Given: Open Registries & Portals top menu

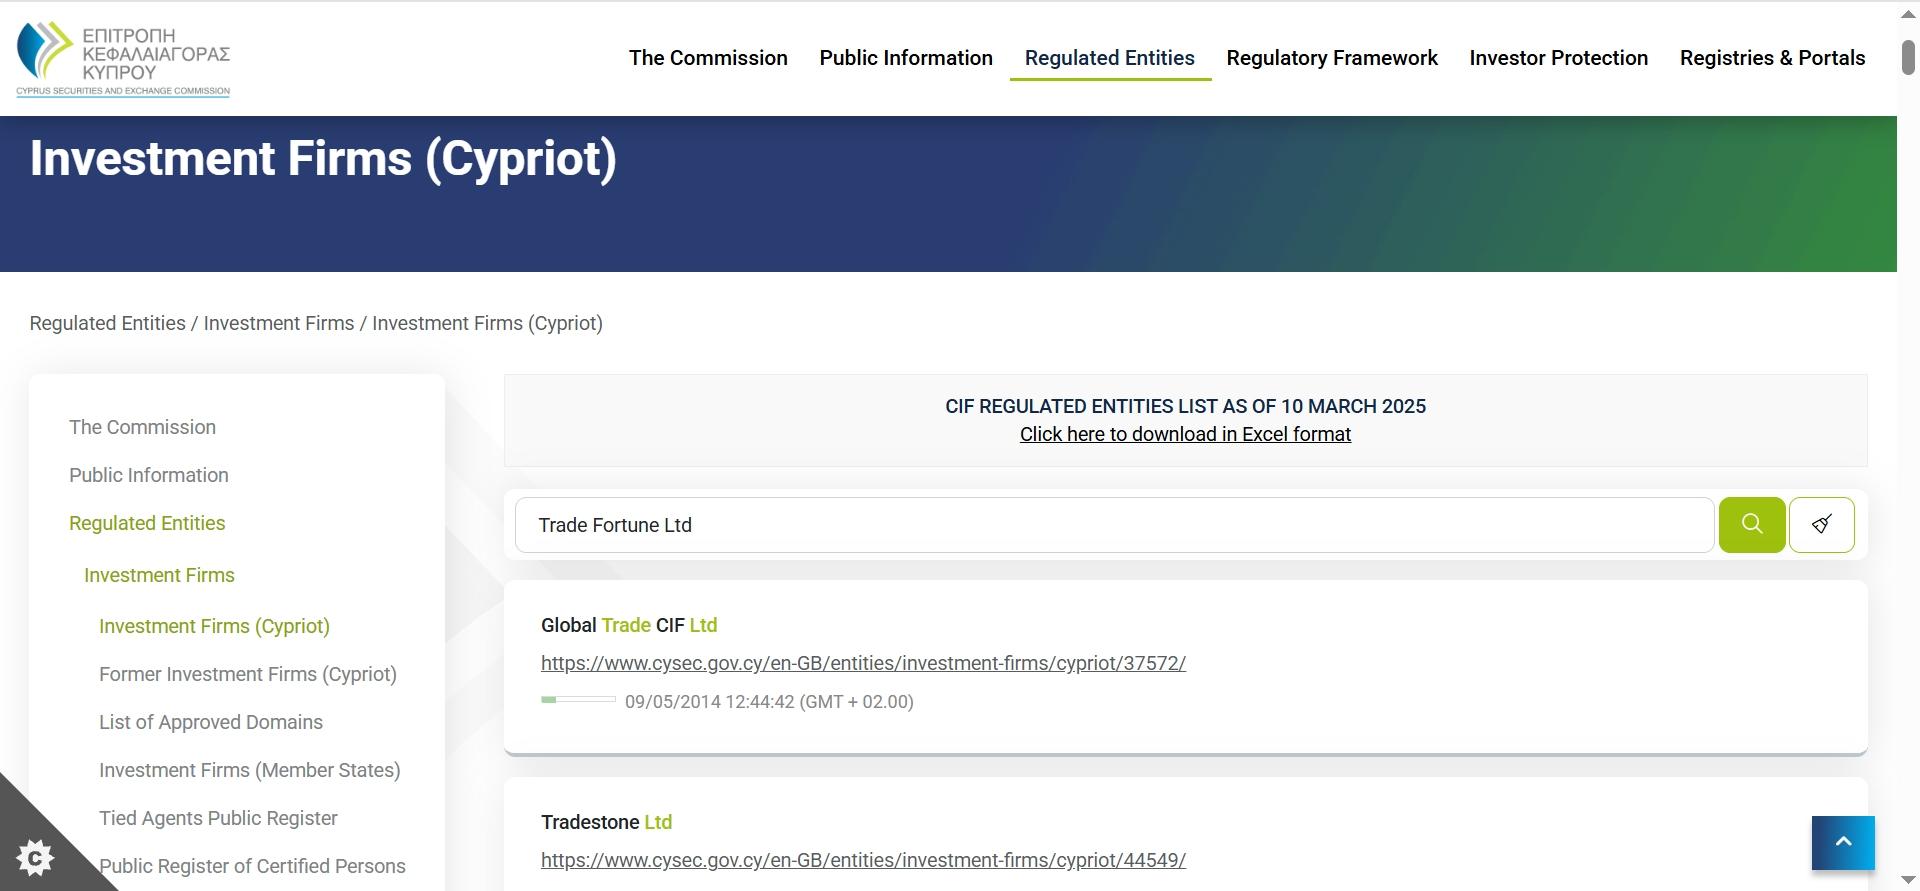Looking at the screenshot, I should click(x=1773, y=58).
